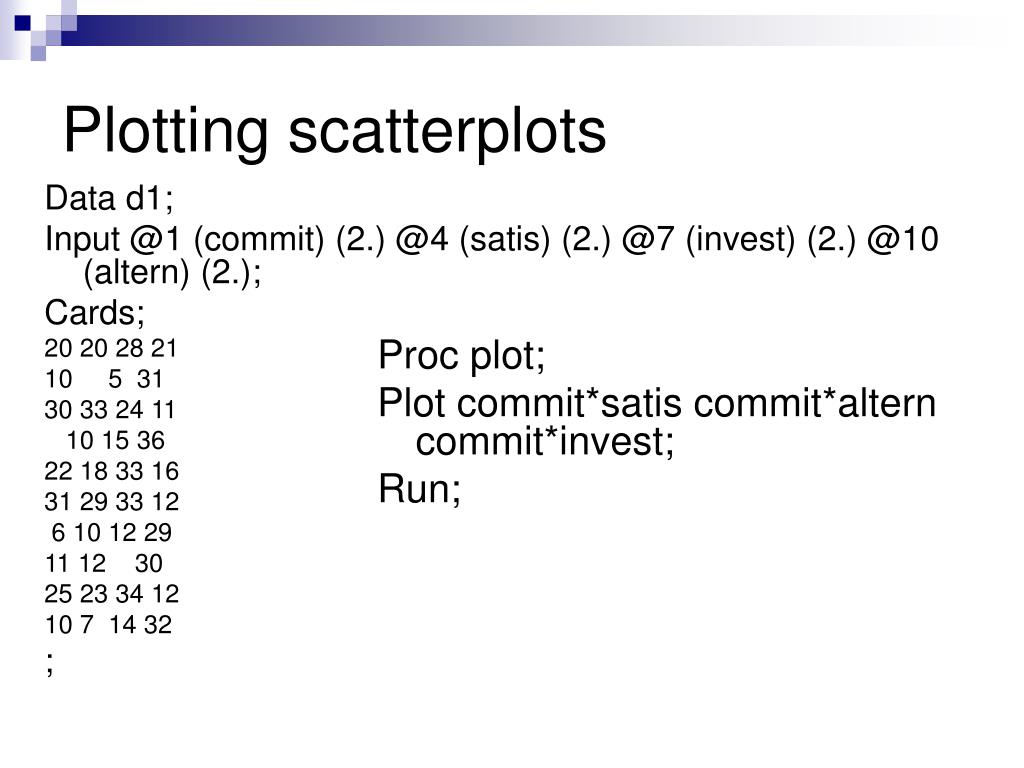Click the data row "20 20 28 21"

110,349
